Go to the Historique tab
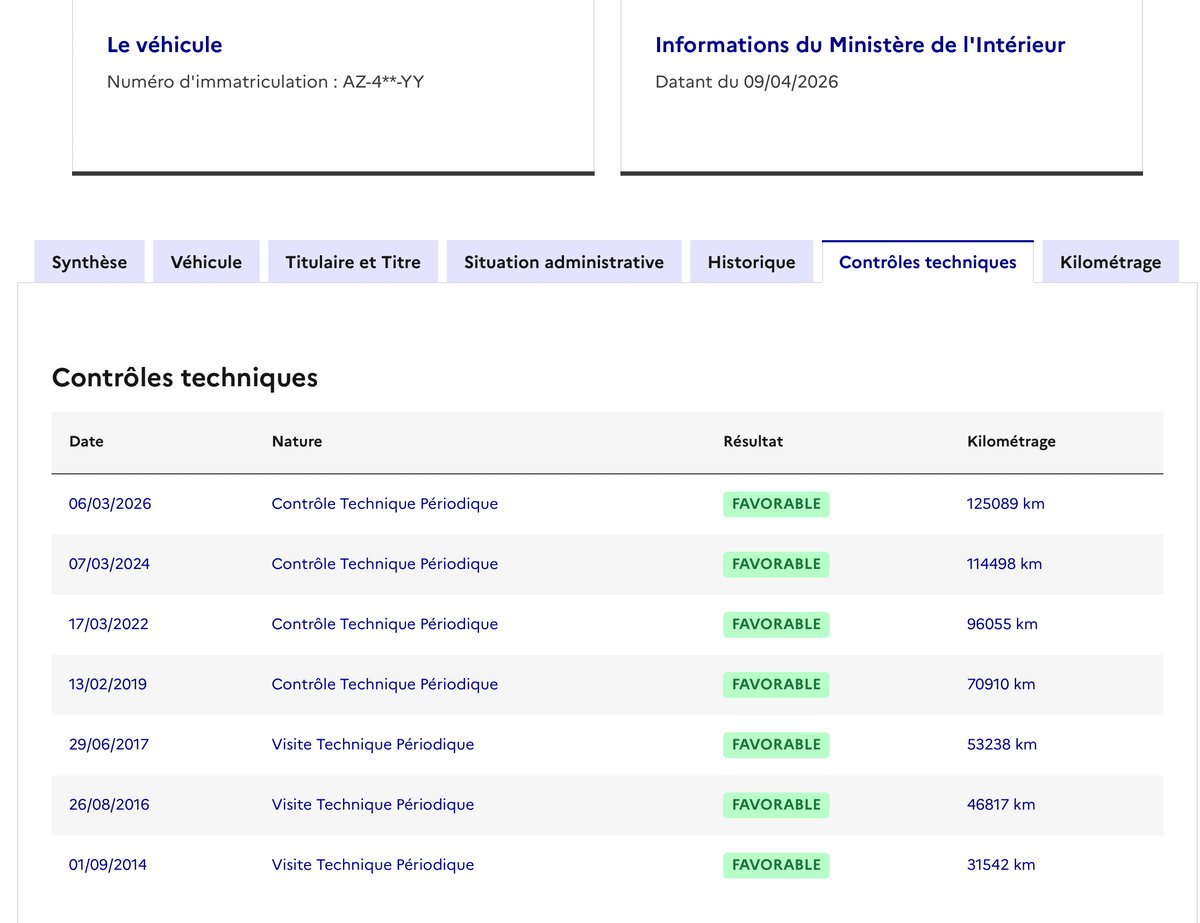Screen dimensions: 1200x923 (751, 262)
